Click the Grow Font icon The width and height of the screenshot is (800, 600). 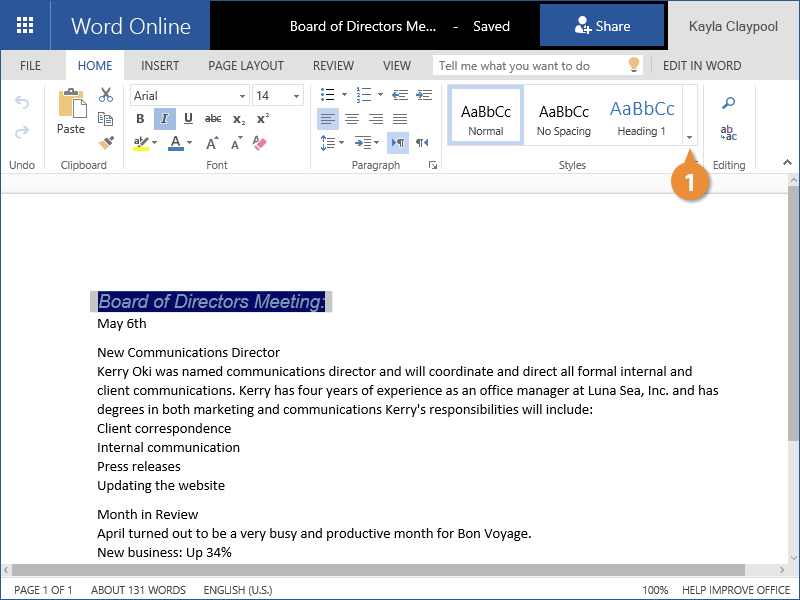[x=212, y=143]
